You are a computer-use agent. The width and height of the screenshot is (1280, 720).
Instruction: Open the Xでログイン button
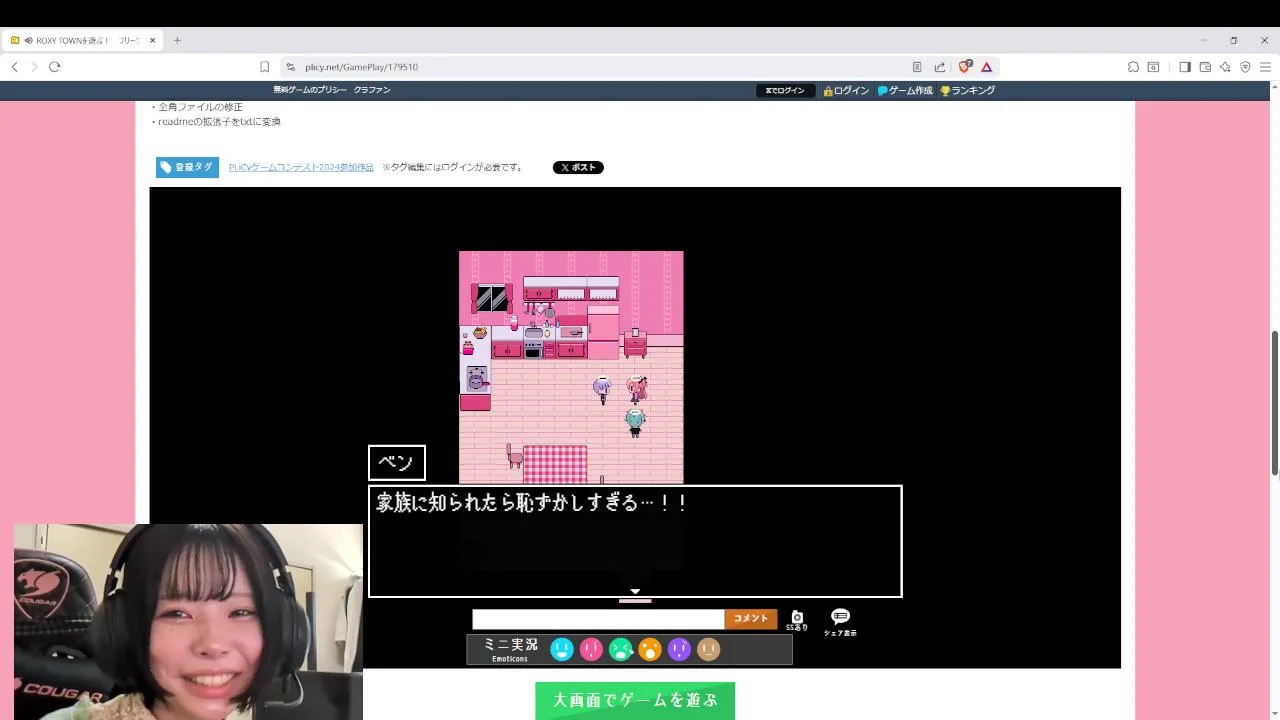(x=785, y=90)
